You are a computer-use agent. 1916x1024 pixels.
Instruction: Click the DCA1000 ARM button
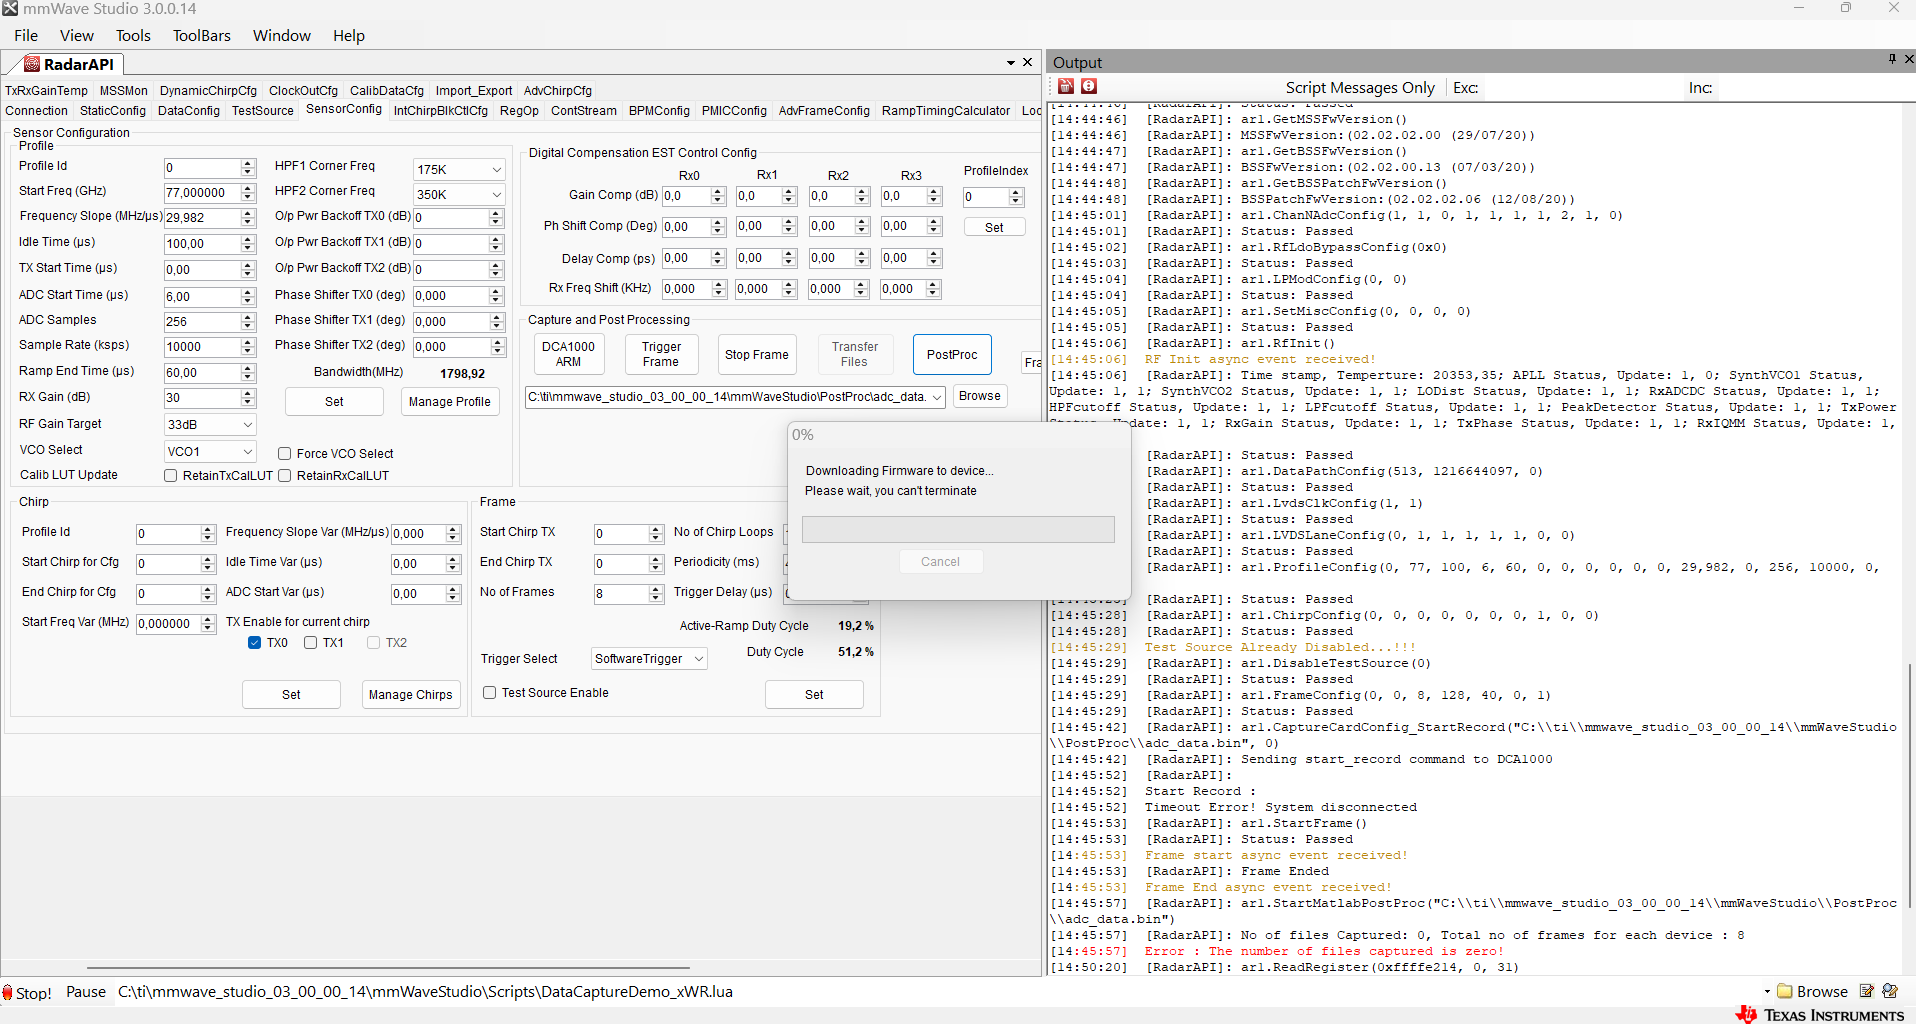point(568,354)
